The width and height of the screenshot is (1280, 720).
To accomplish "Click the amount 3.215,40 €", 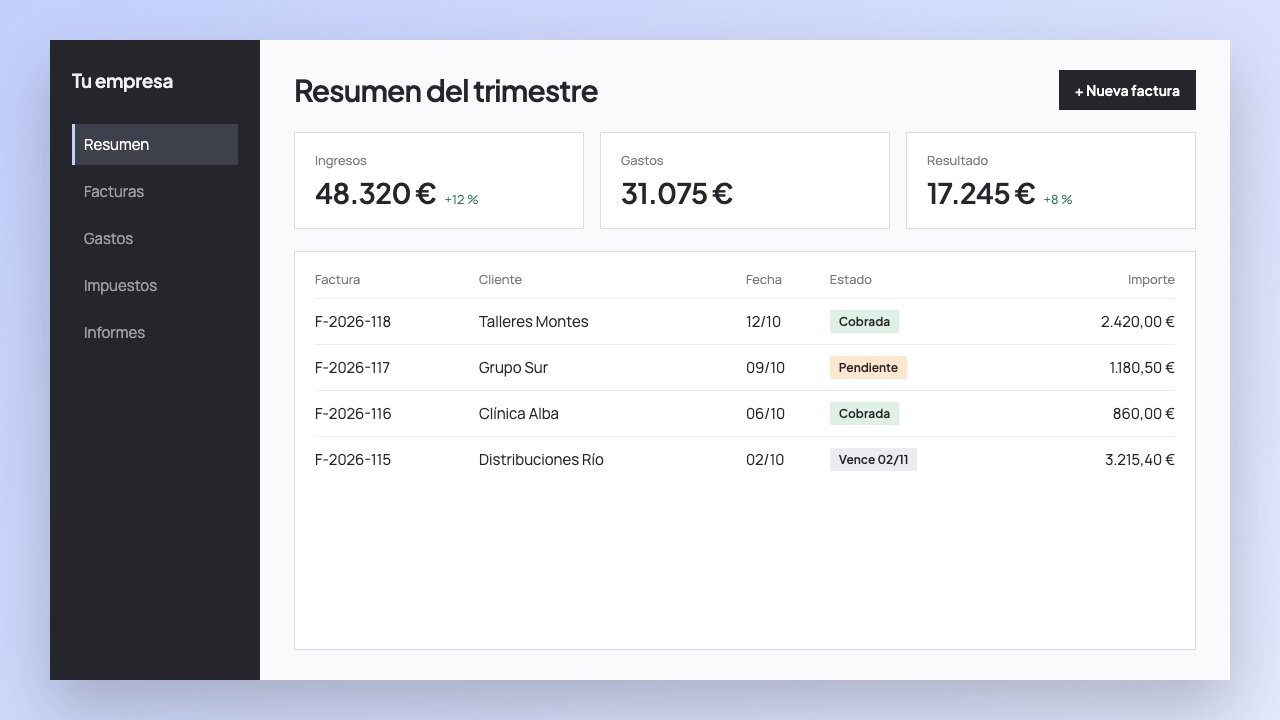I will click(1140, 459).
